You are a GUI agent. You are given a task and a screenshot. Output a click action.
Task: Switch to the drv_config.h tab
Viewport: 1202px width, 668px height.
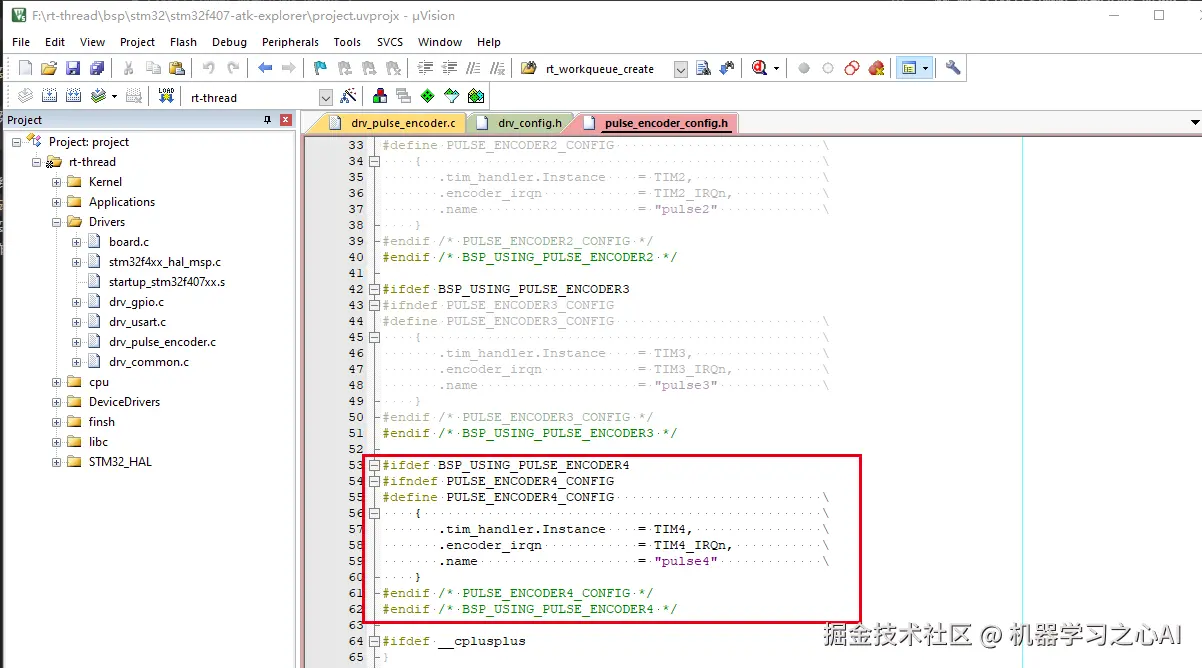coord(519,123)
